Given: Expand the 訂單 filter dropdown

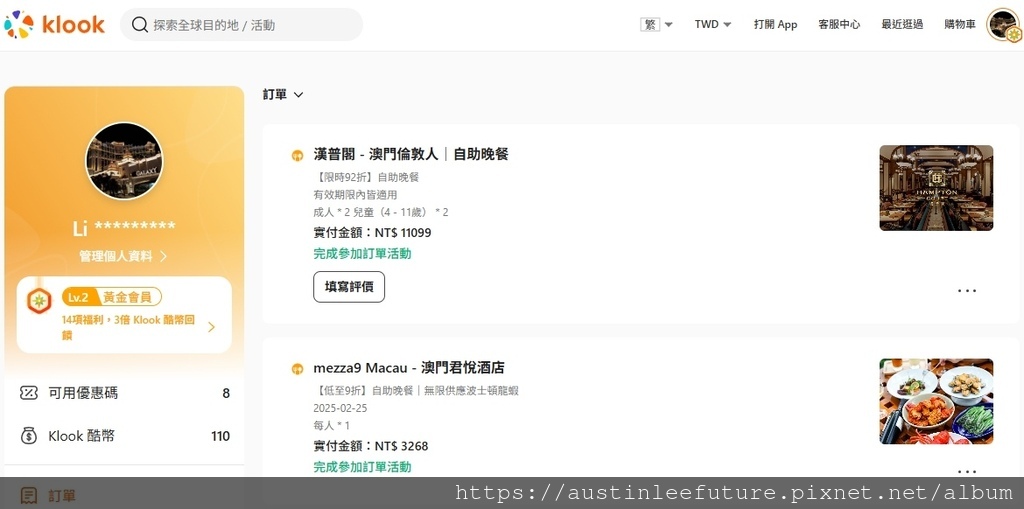Looking at the screenshot, I should tap(283, 95).
